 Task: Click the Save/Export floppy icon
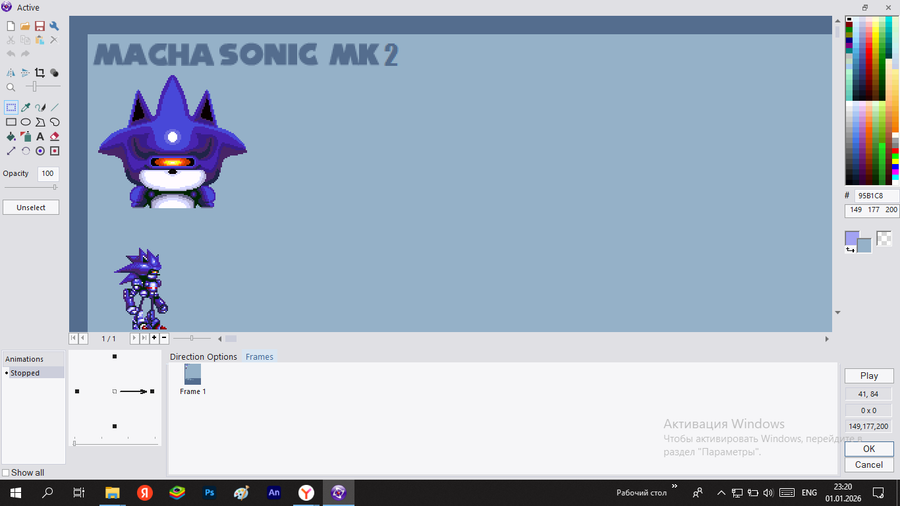[40, 26]
